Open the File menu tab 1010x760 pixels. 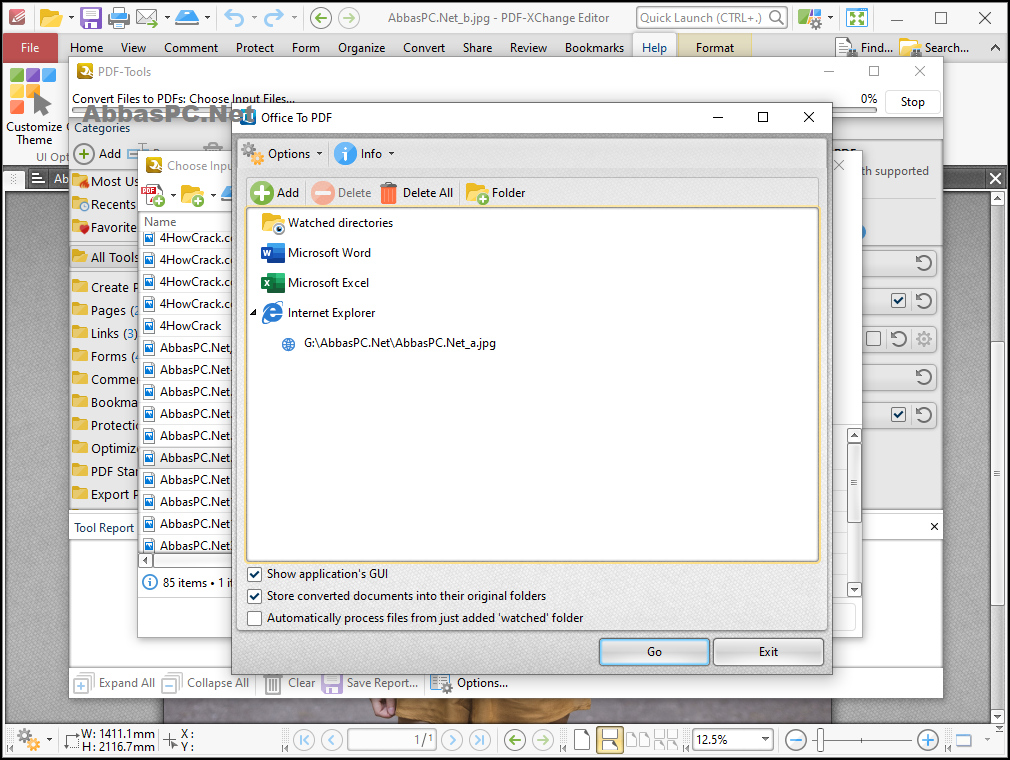click(30, 48)
